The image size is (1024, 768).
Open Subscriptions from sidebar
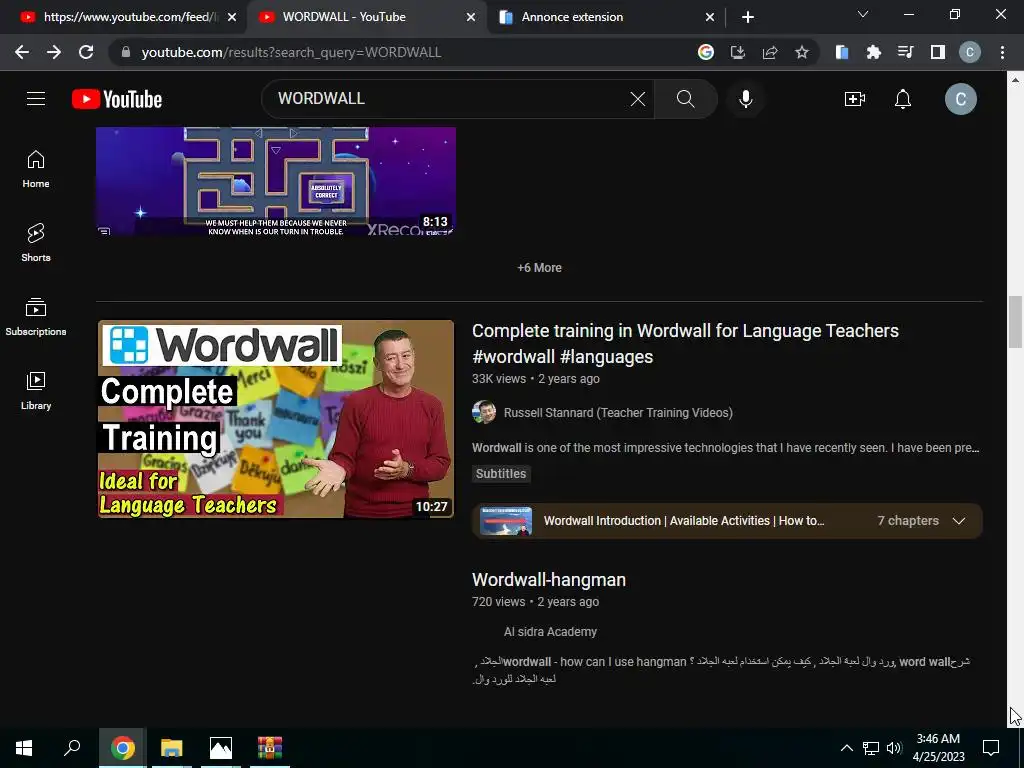(x=36, y=317)
